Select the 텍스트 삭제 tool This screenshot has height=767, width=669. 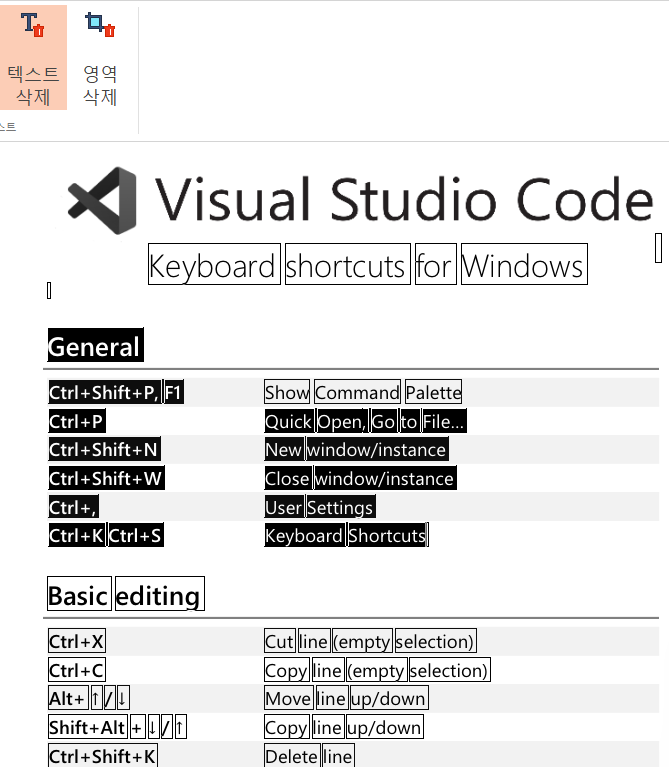[33, 57]
